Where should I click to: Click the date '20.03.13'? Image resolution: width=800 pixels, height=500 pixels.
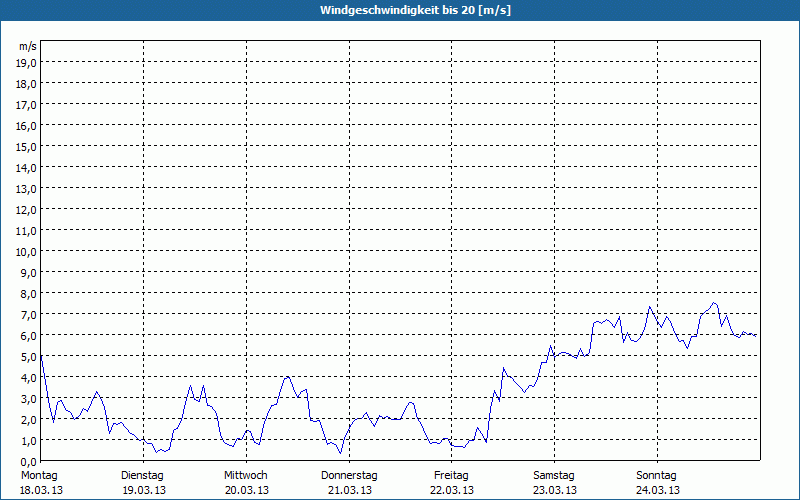[247, 490]
